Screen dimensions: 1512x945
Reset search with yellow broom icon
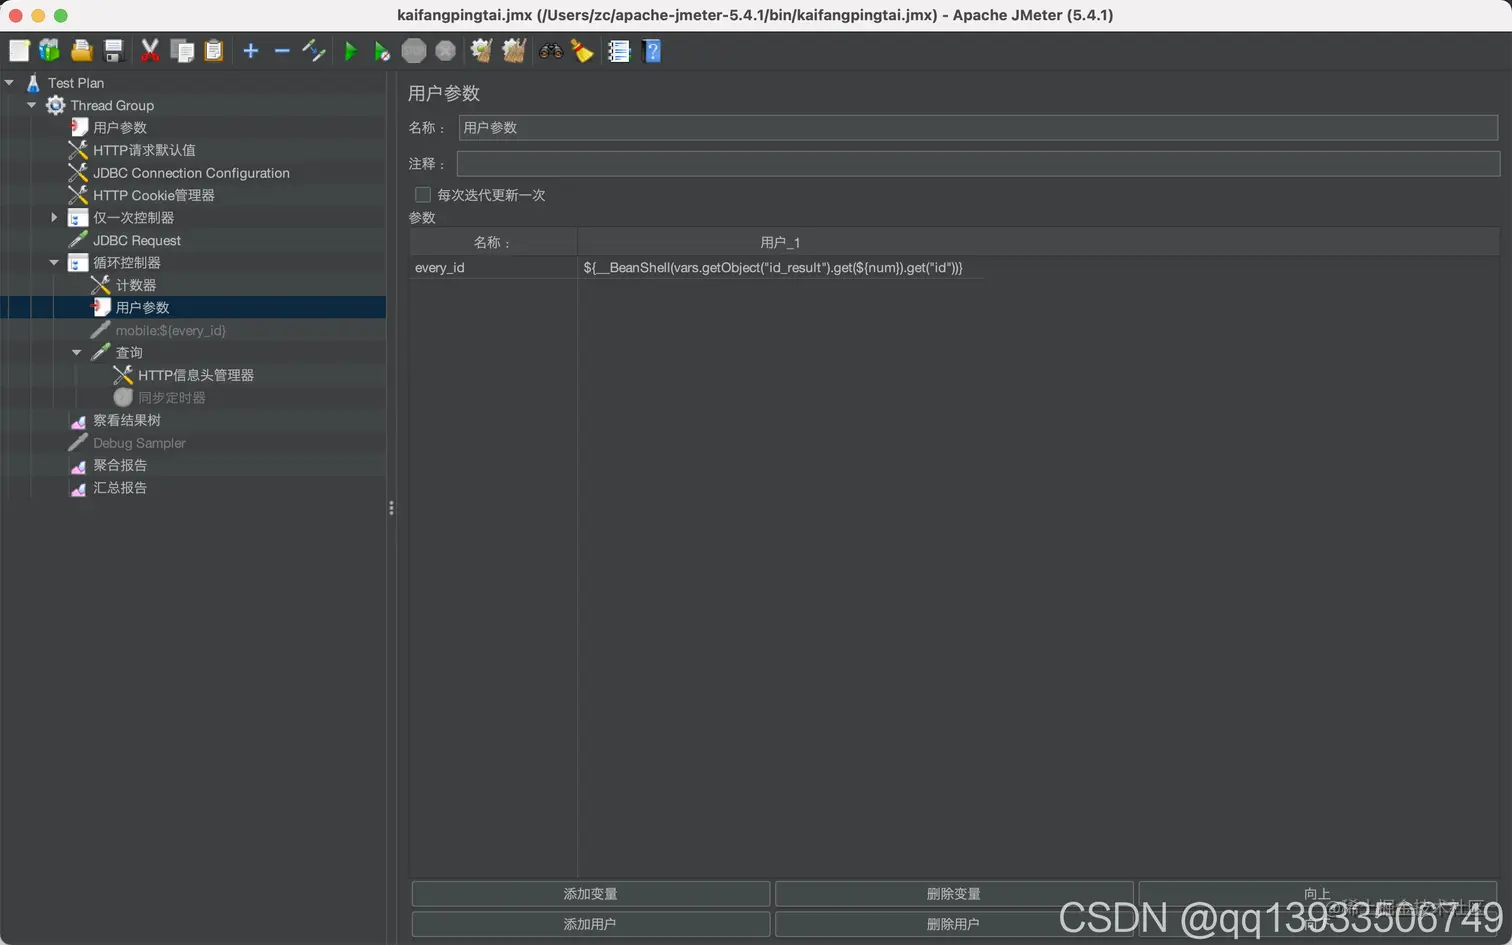pyautogui.click(x=582, y=51)
